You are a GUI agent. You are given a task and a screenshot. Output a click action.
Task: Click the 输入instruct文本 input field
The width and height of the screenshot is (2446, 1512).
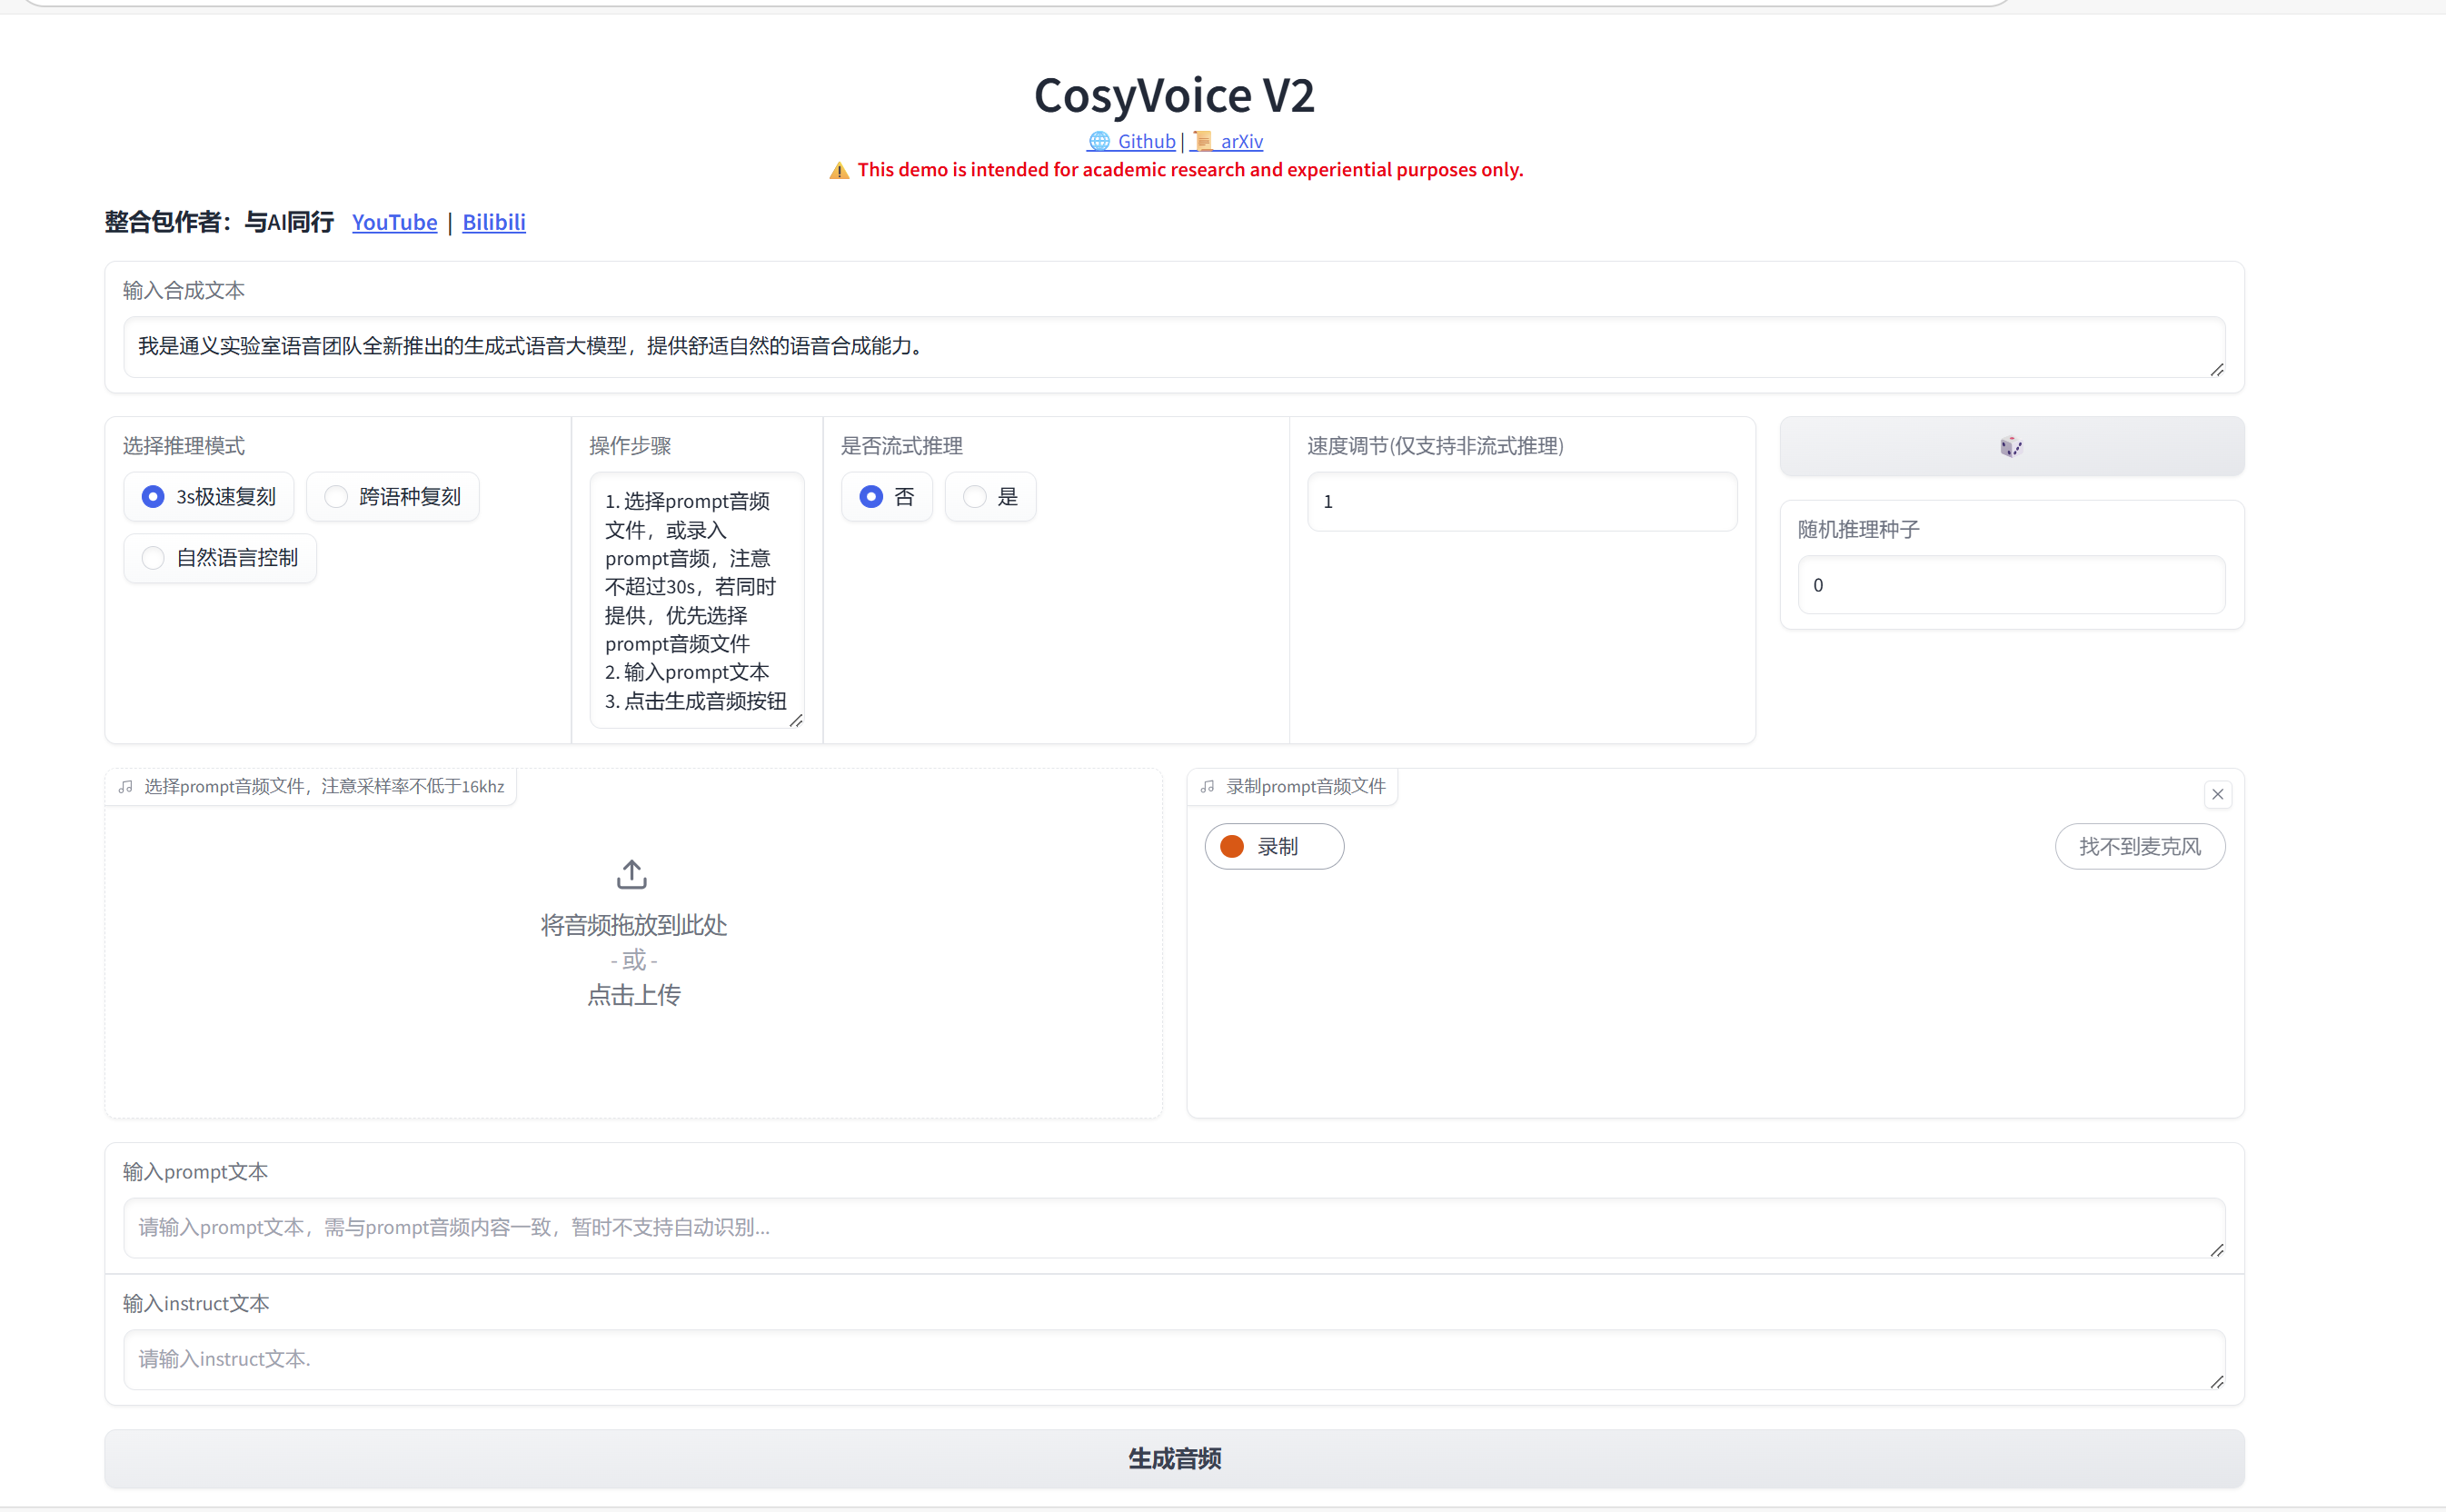[x=1174, y=1359]
